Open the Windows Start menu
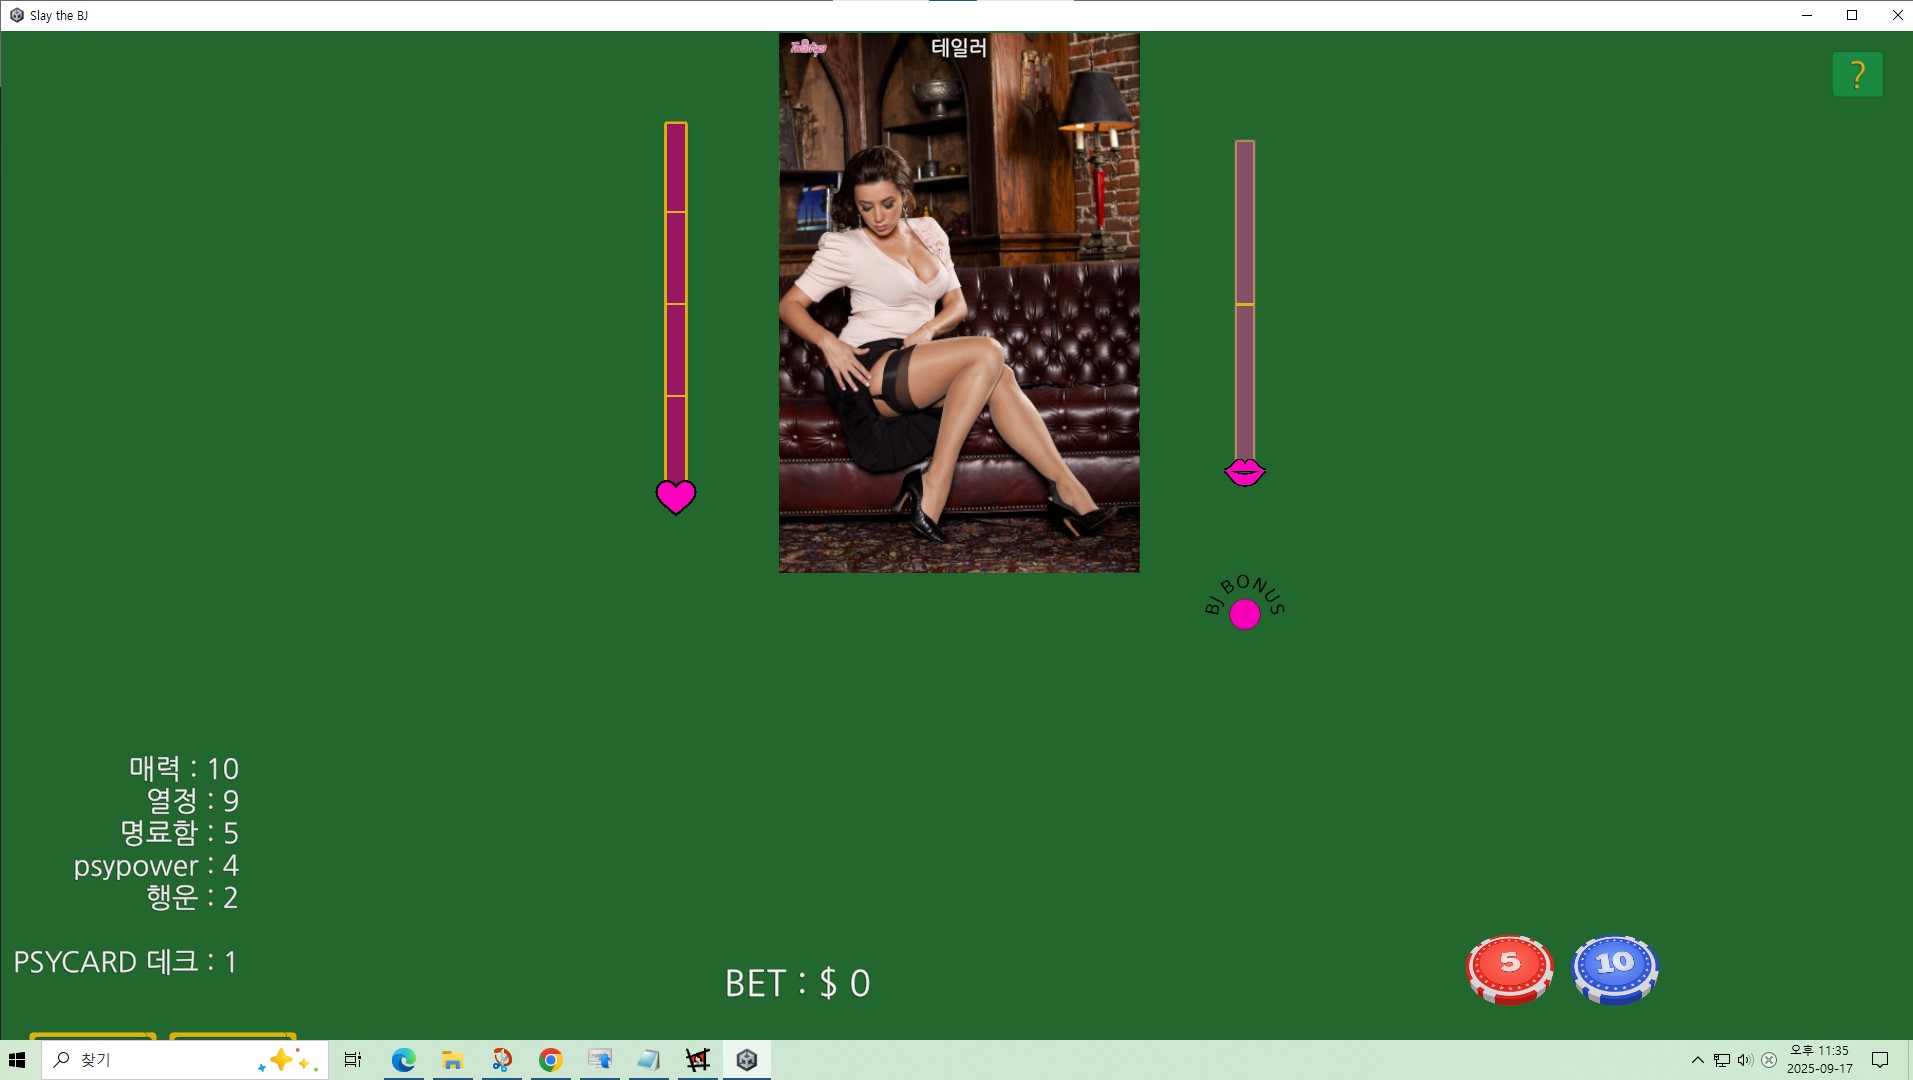 click(17, 1060)
